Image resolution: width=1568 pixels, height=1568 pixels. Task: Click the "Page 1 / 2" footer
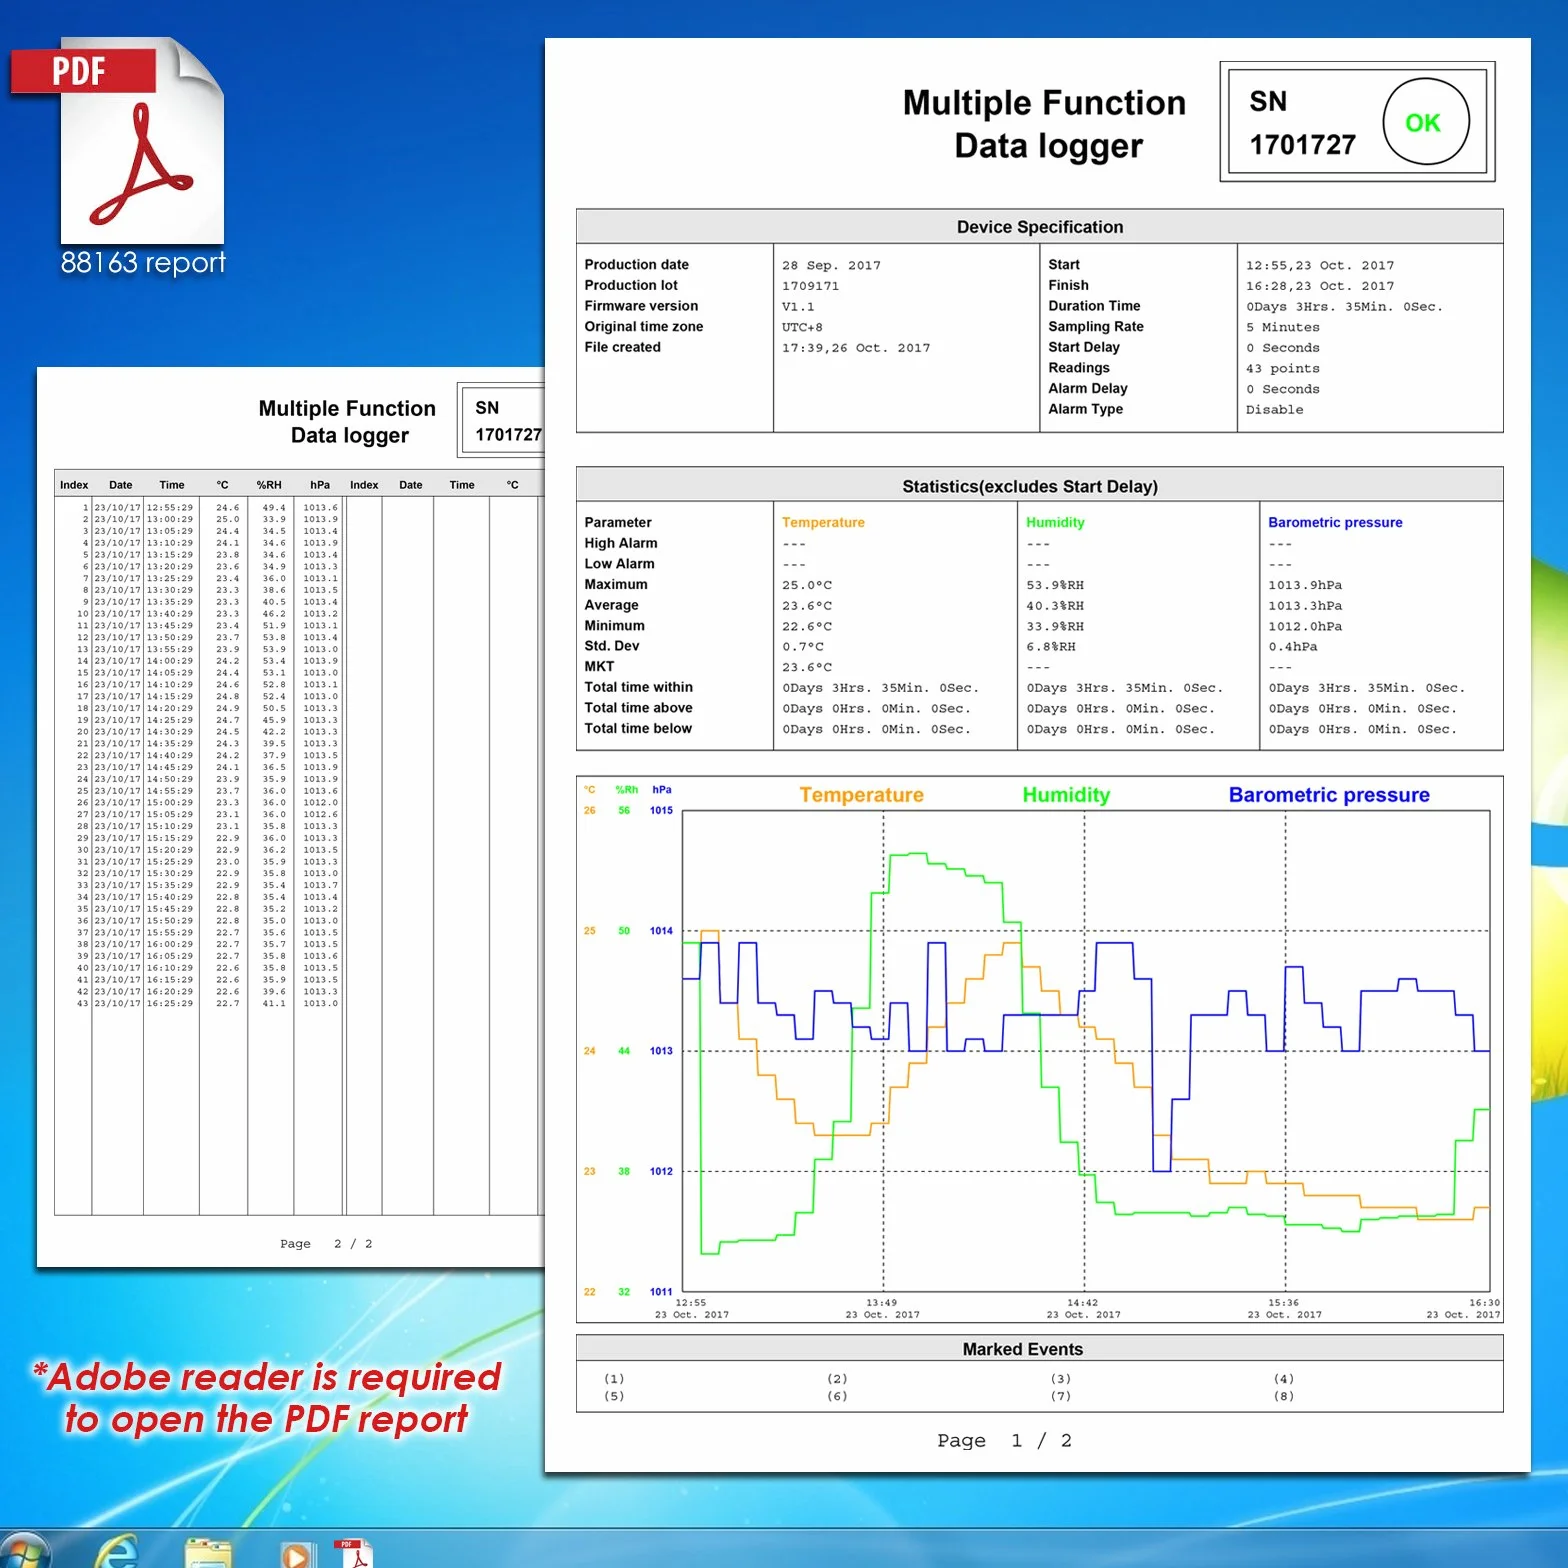[1004, 1441]
